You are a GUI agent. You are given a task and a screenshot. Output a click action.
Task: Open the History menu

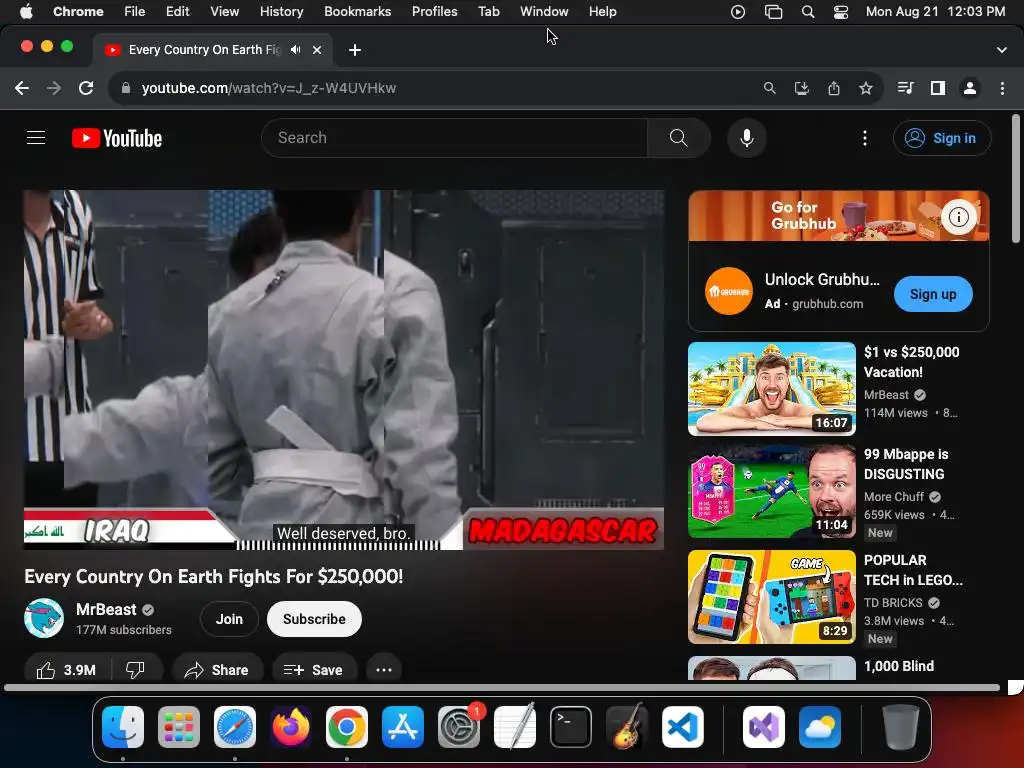point(281,12)
